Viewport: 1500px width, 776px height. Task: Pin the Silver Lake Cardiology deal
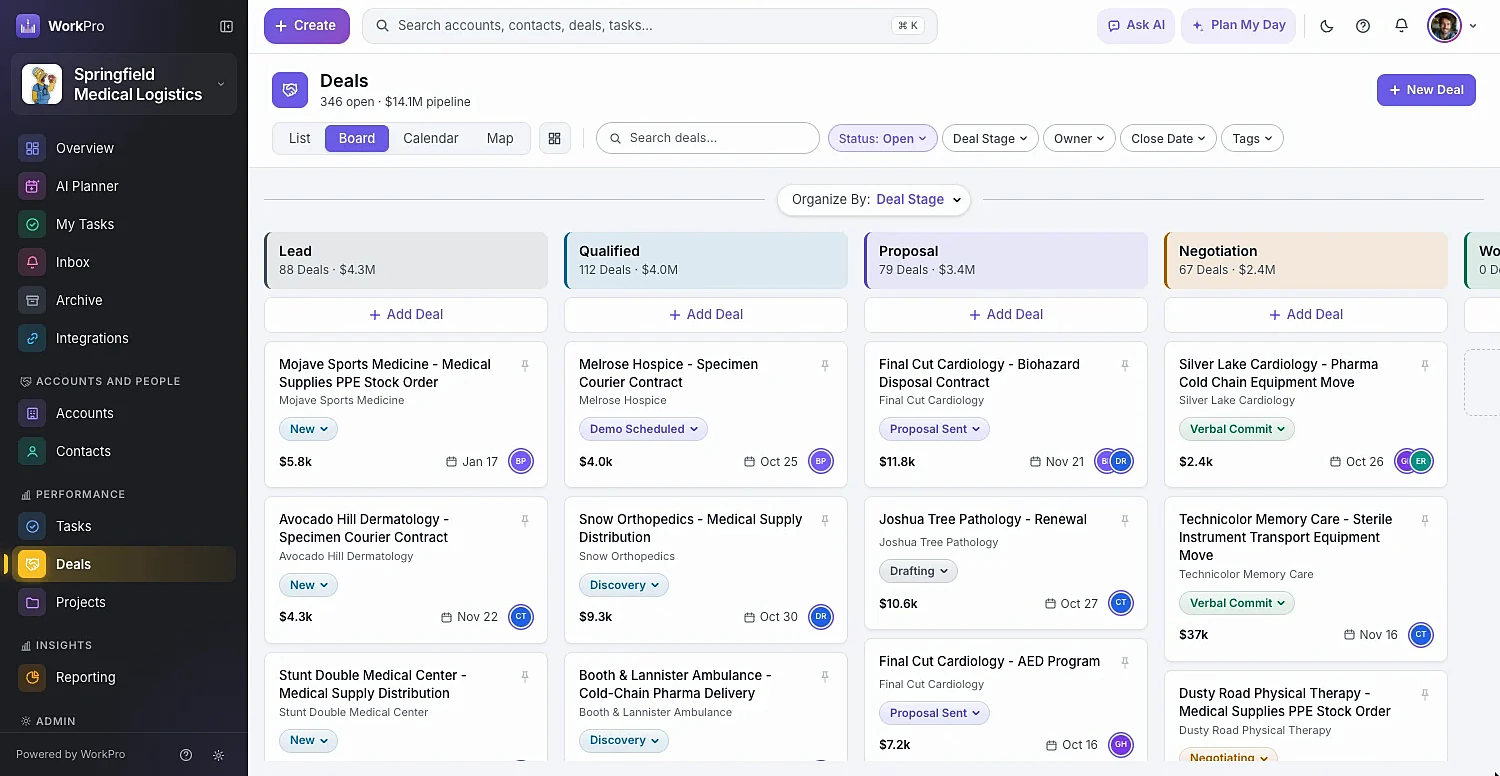[1425, 366]
